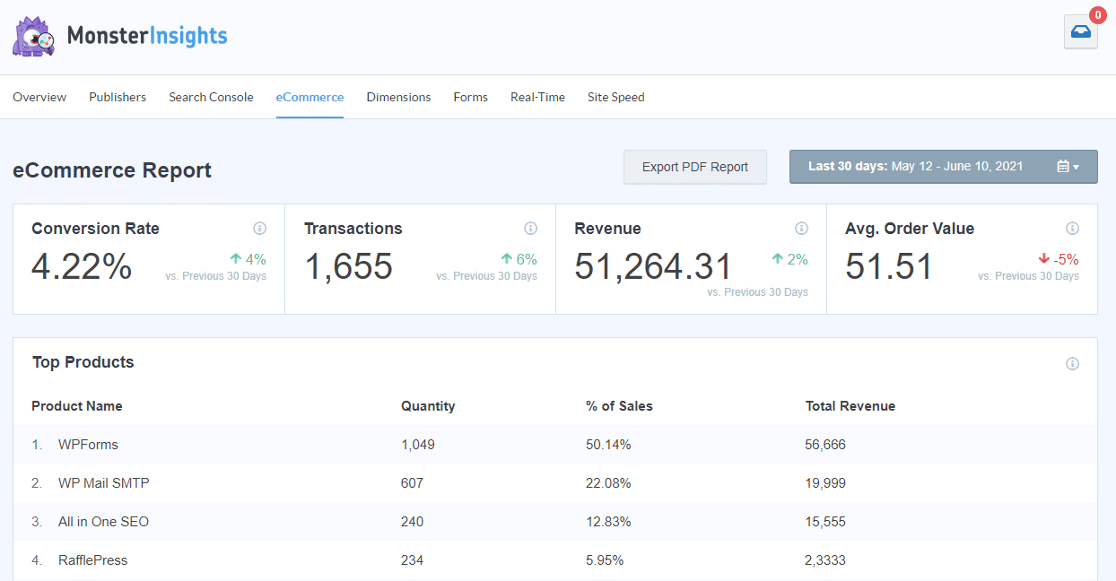Open the Real-Time report tab

click(537, 97)
